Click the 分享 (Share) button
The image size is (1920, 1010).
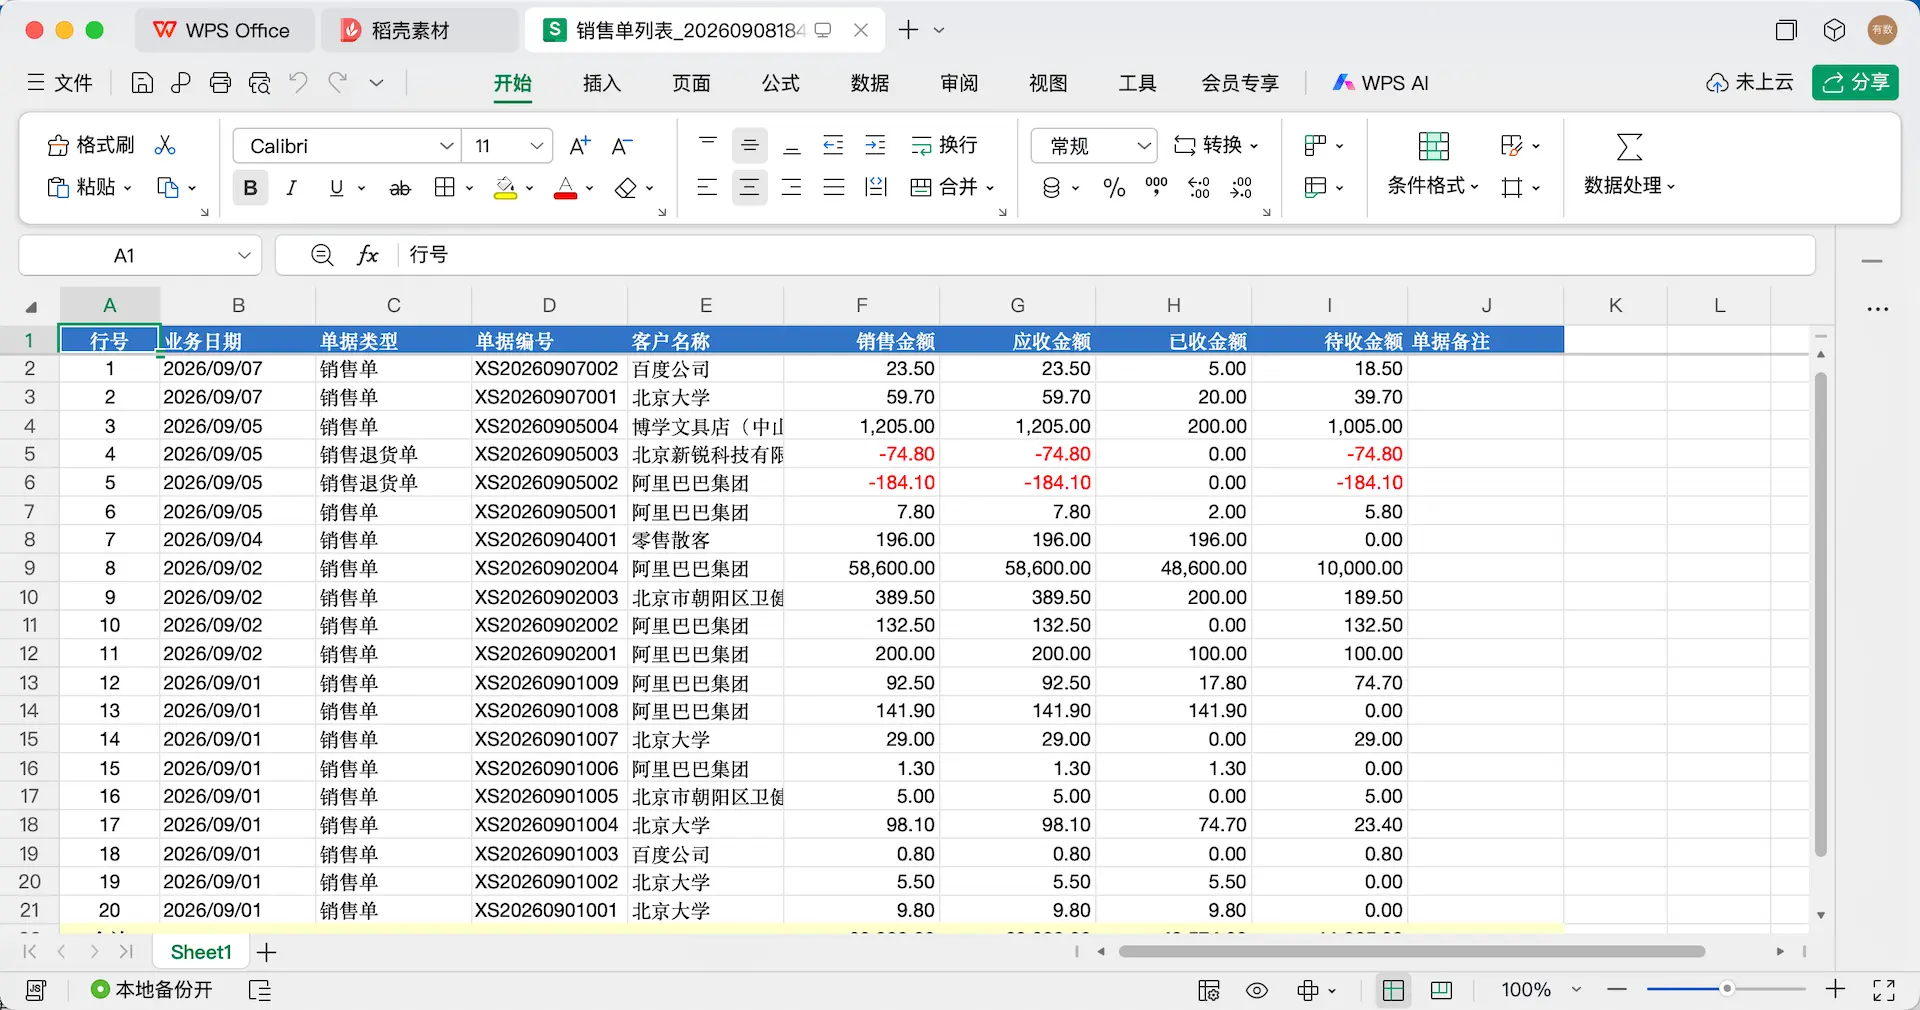(1855, 83)
